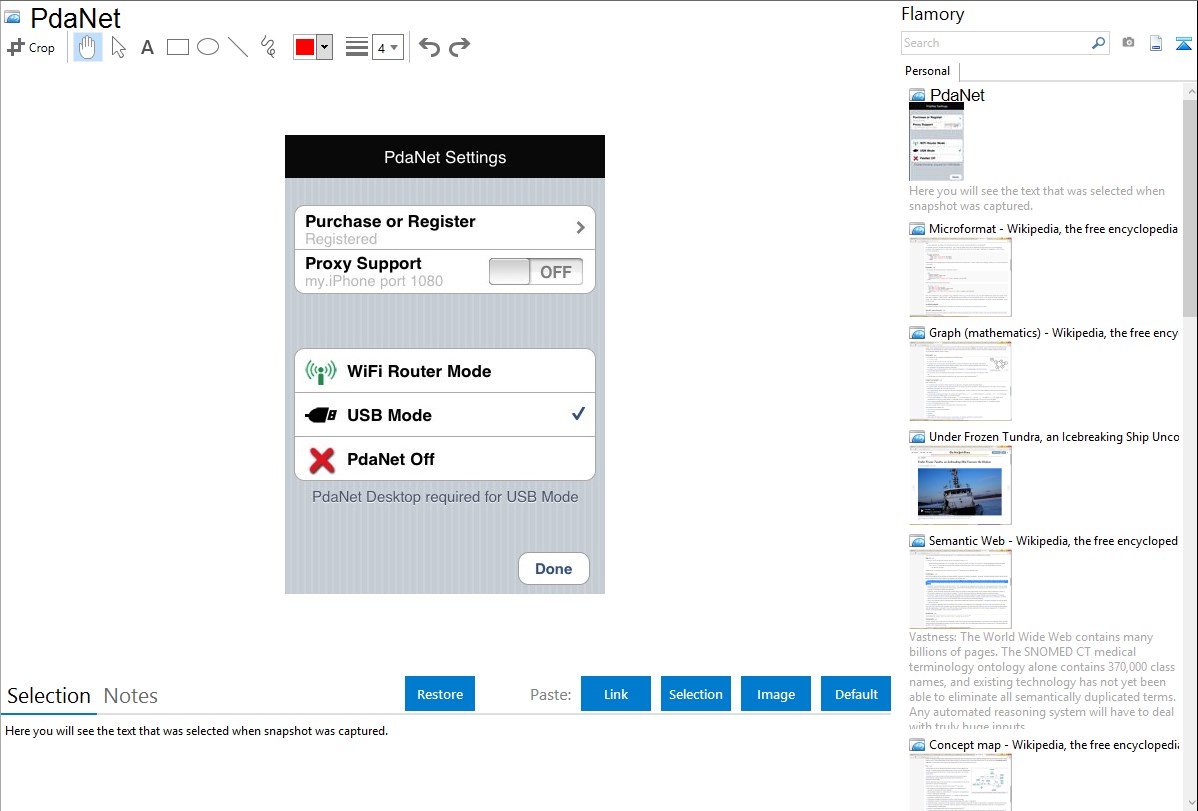Open the Personal tab

click(928, 70)
